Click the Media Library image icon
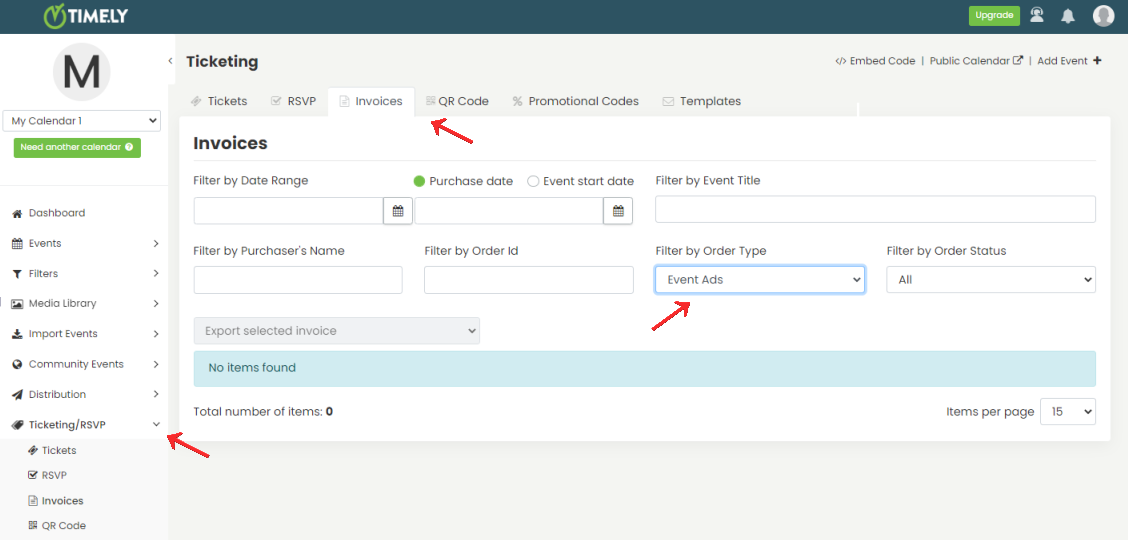 [x=17, y=304]
